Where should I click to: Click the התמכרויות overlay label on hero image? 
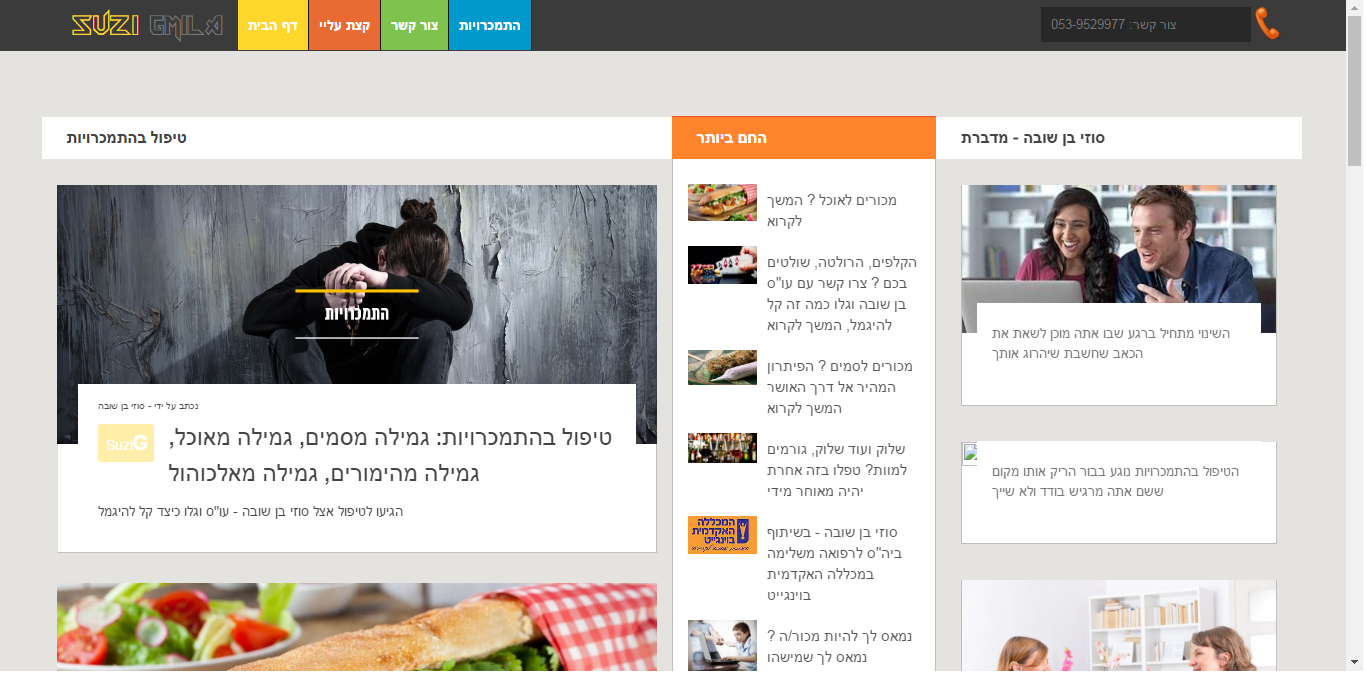pyautogui.click(x=357, y=313)
